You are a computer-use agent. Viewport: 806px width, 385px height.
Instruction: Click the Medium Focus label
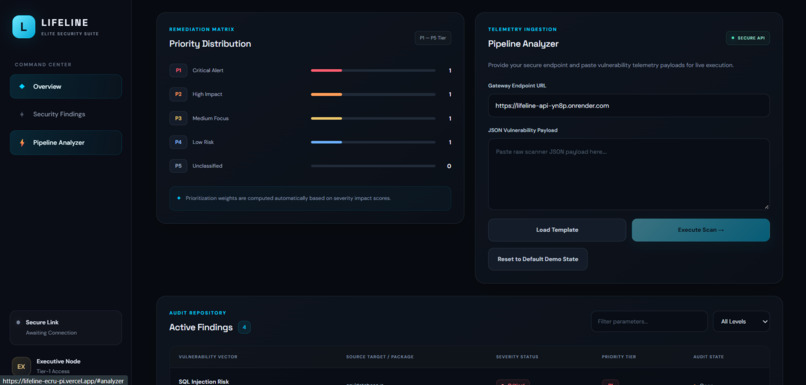(x=210, y=118)
